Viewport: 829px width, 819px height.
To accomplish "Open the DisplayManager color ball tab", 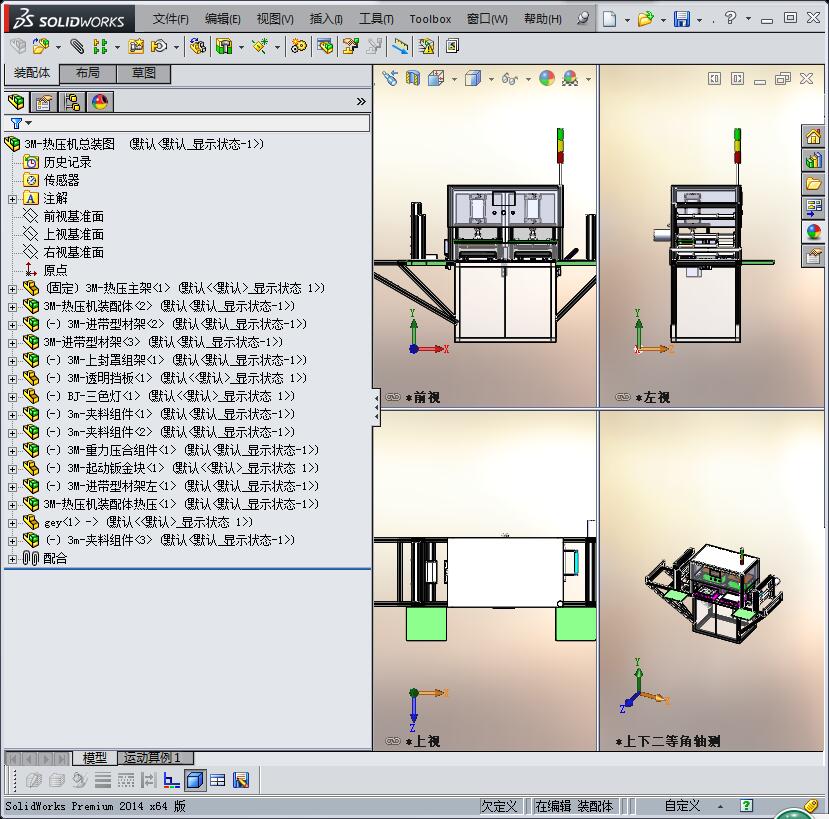I will click(x=100, y=102).
